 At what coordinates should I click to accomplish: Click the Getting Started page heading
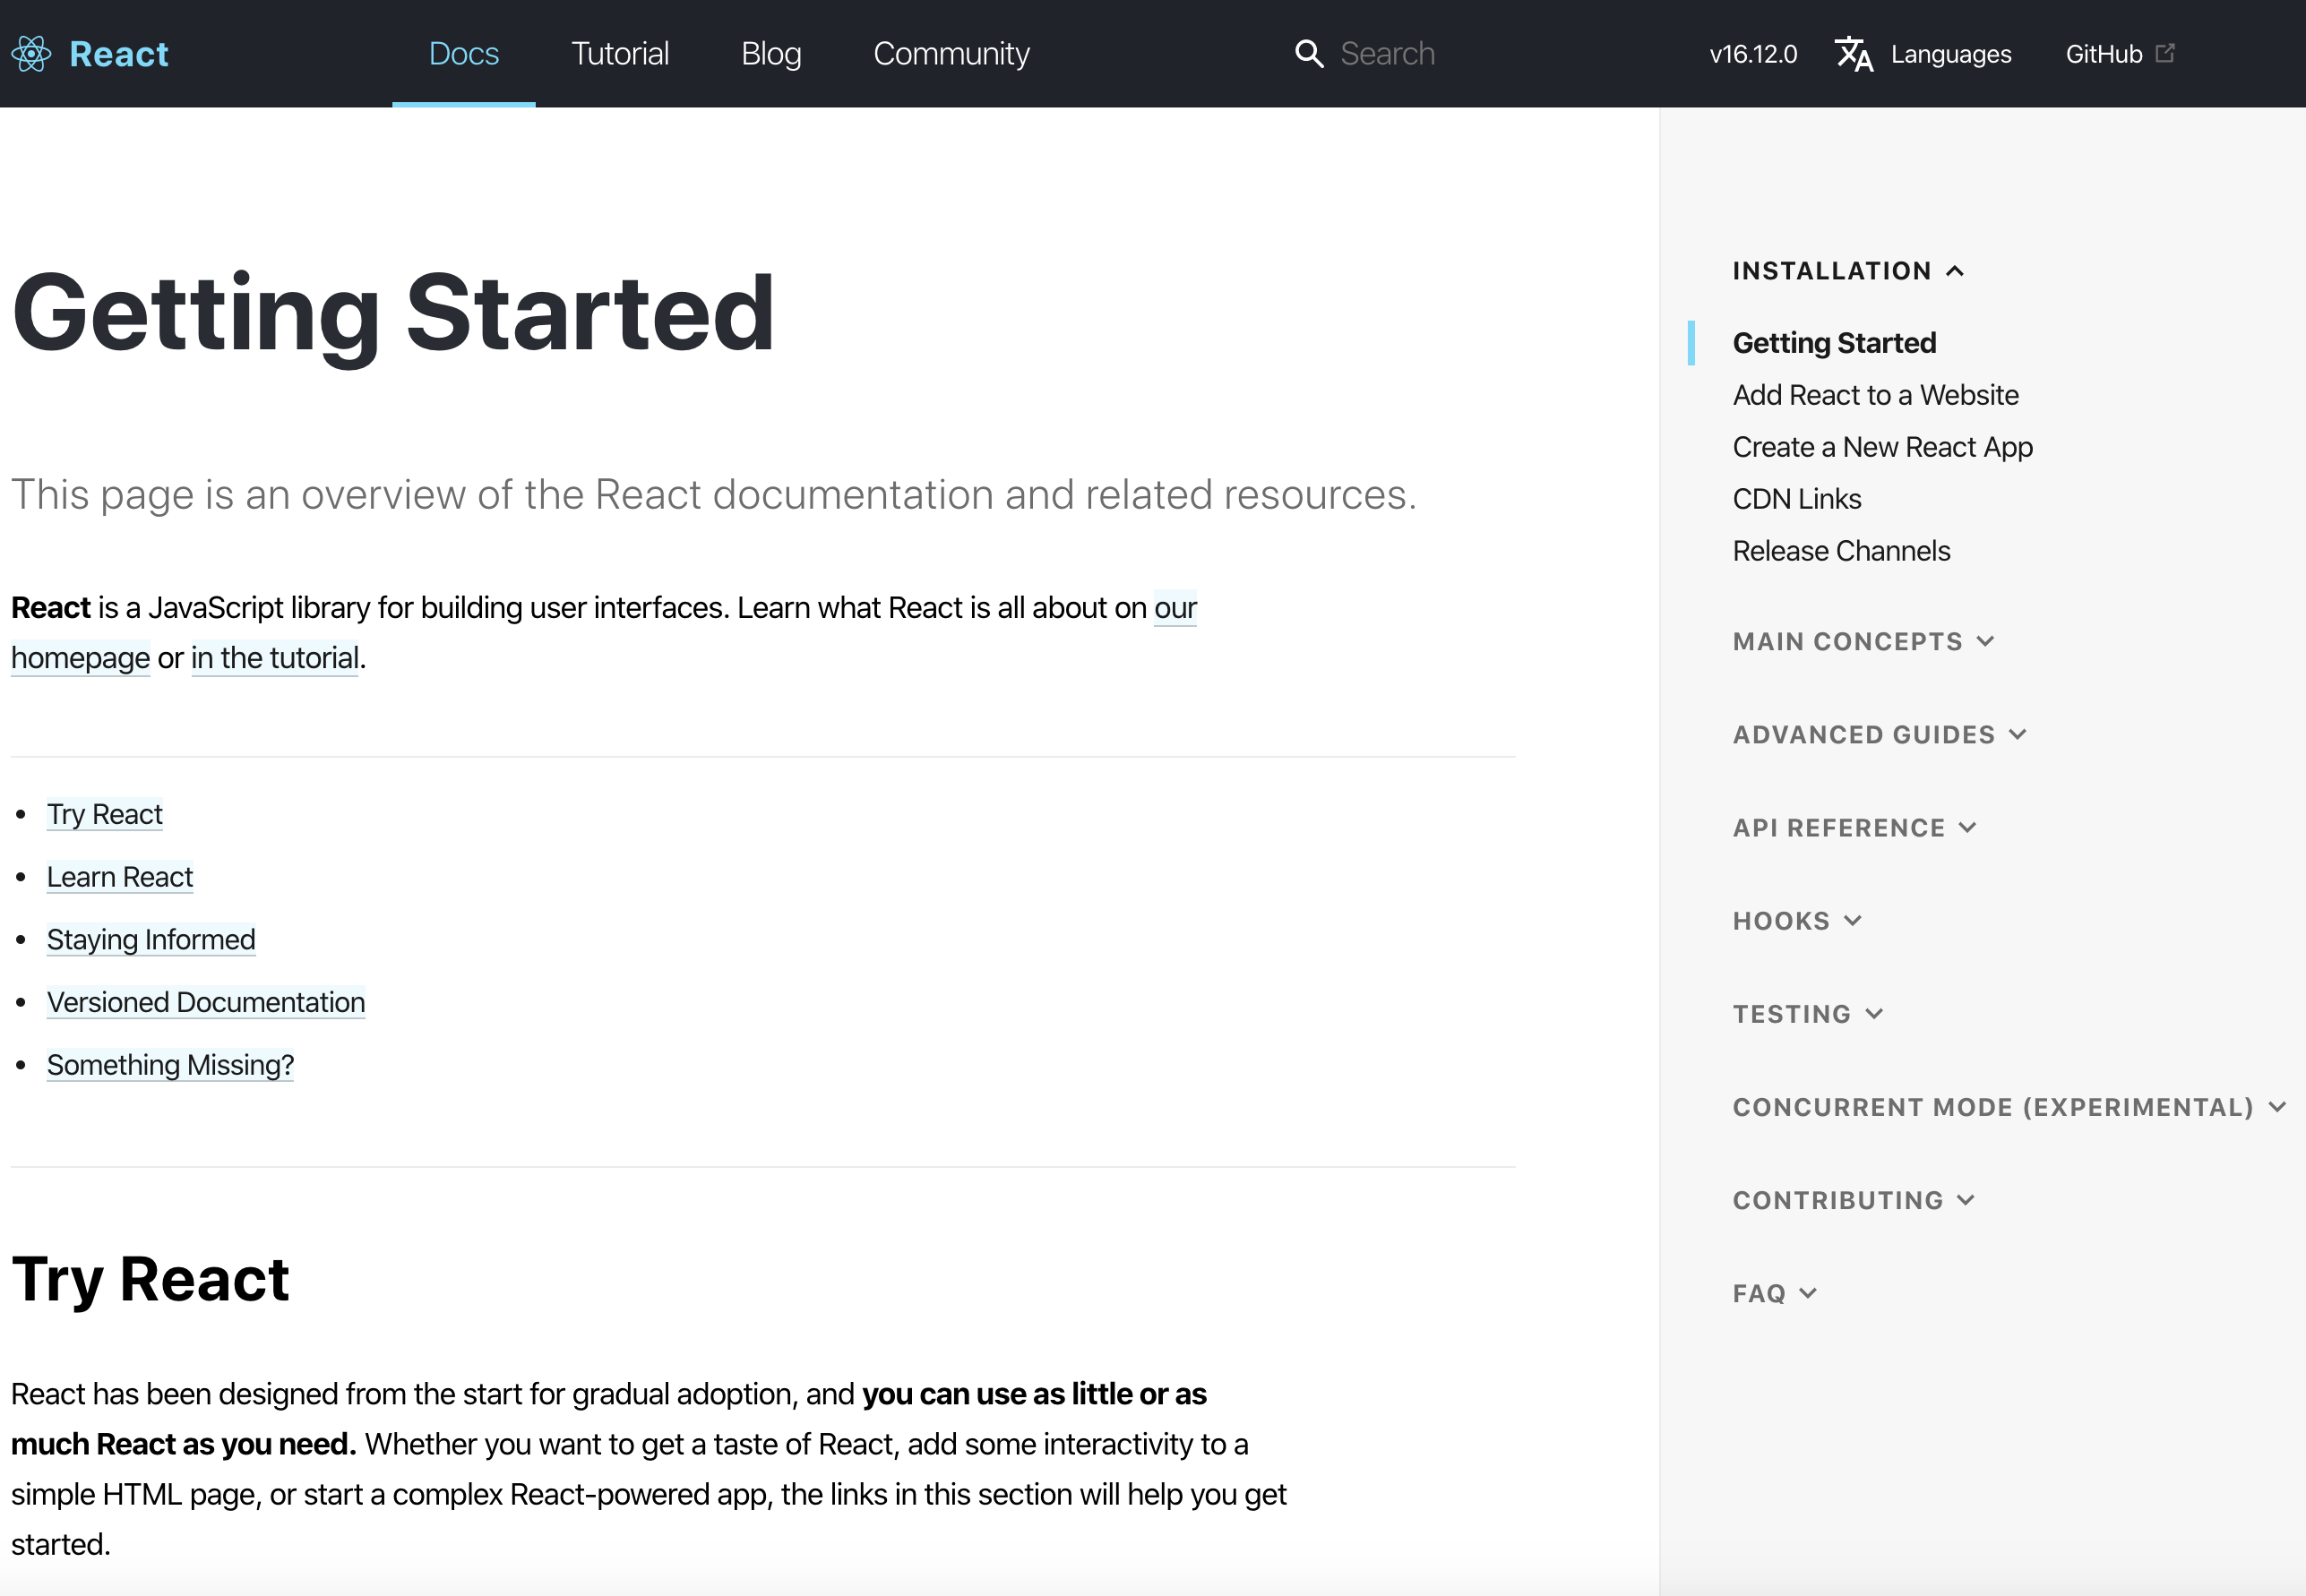(x=393, y=315)
